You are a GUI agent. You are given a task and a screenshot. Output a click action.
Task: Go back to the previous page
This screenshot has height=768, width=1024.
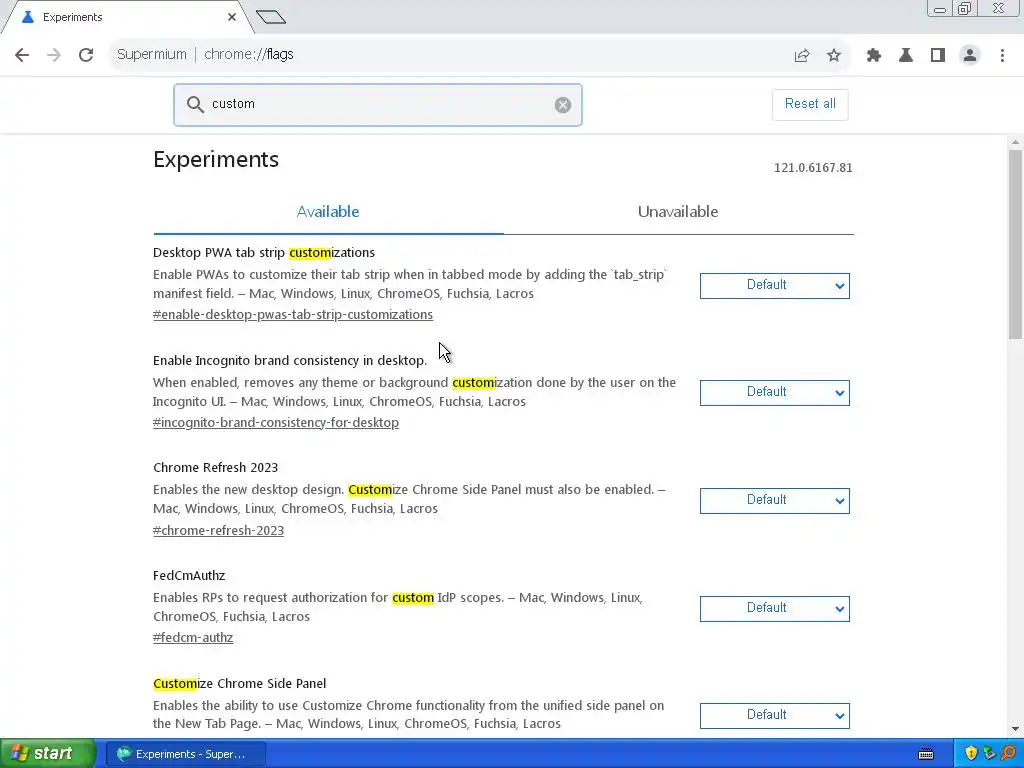(22, 55)
